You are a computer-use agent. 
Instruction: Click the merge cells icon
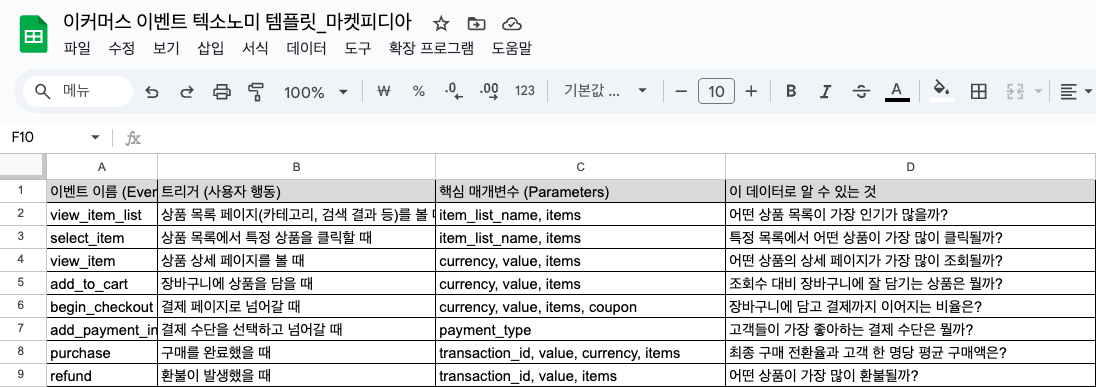point(1014,91)
